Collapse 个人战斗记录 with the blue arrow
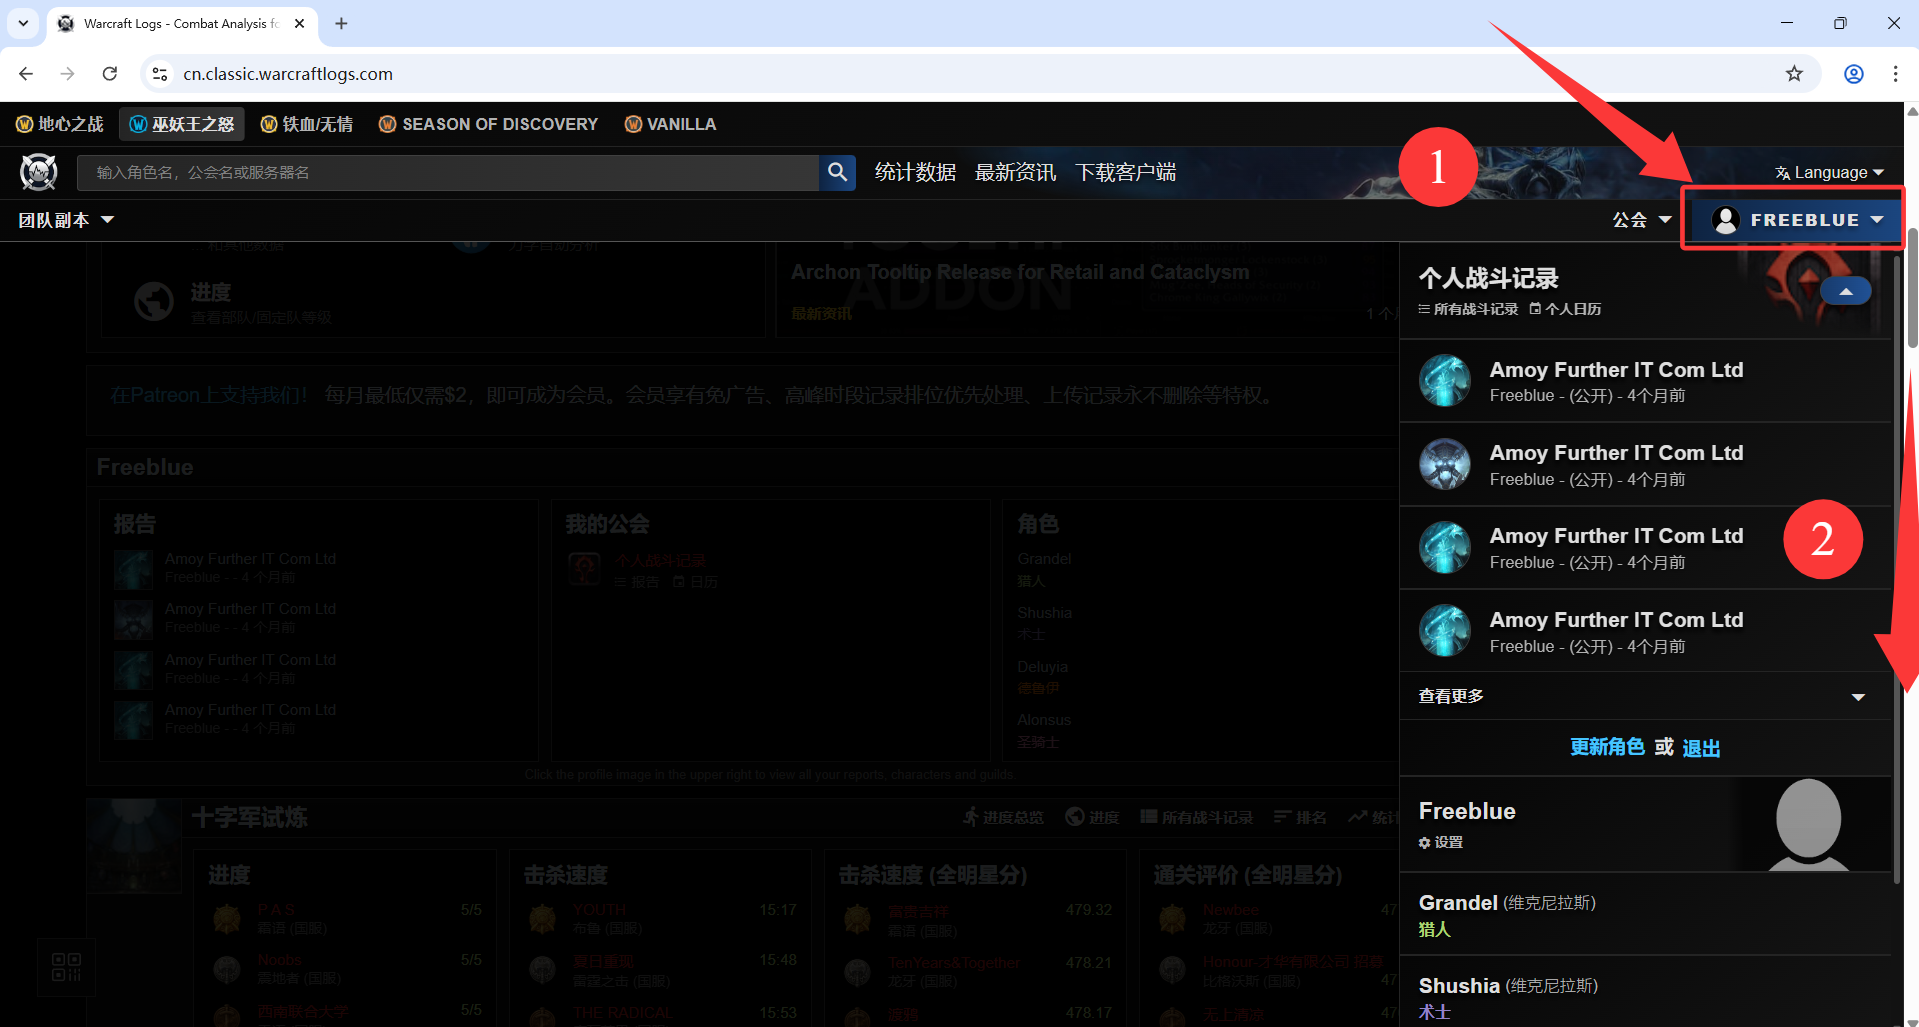This screenshot has height=1027, width=1919. click(x=1846, y=291)
